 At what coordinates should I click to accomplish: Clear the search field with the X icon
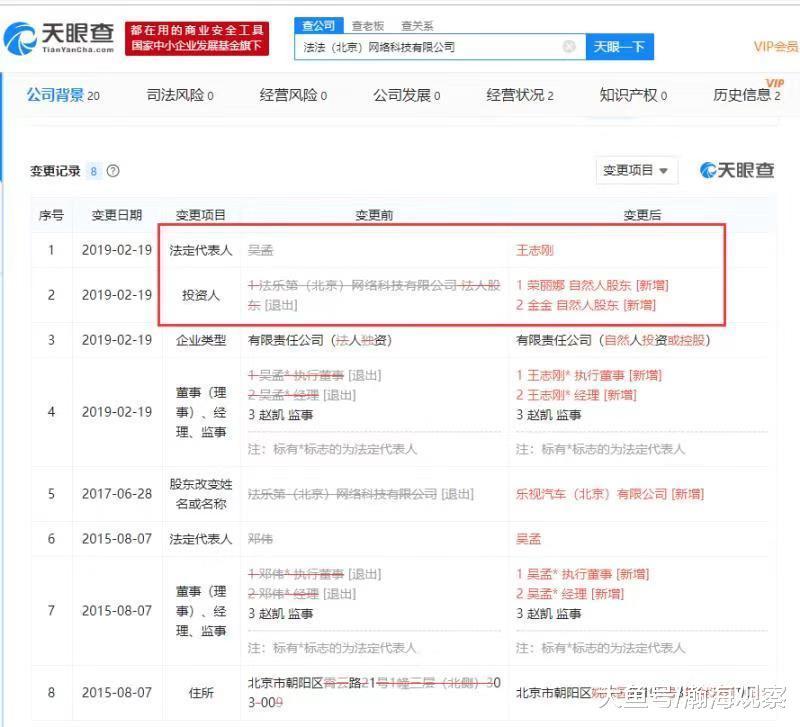(569, 47)
